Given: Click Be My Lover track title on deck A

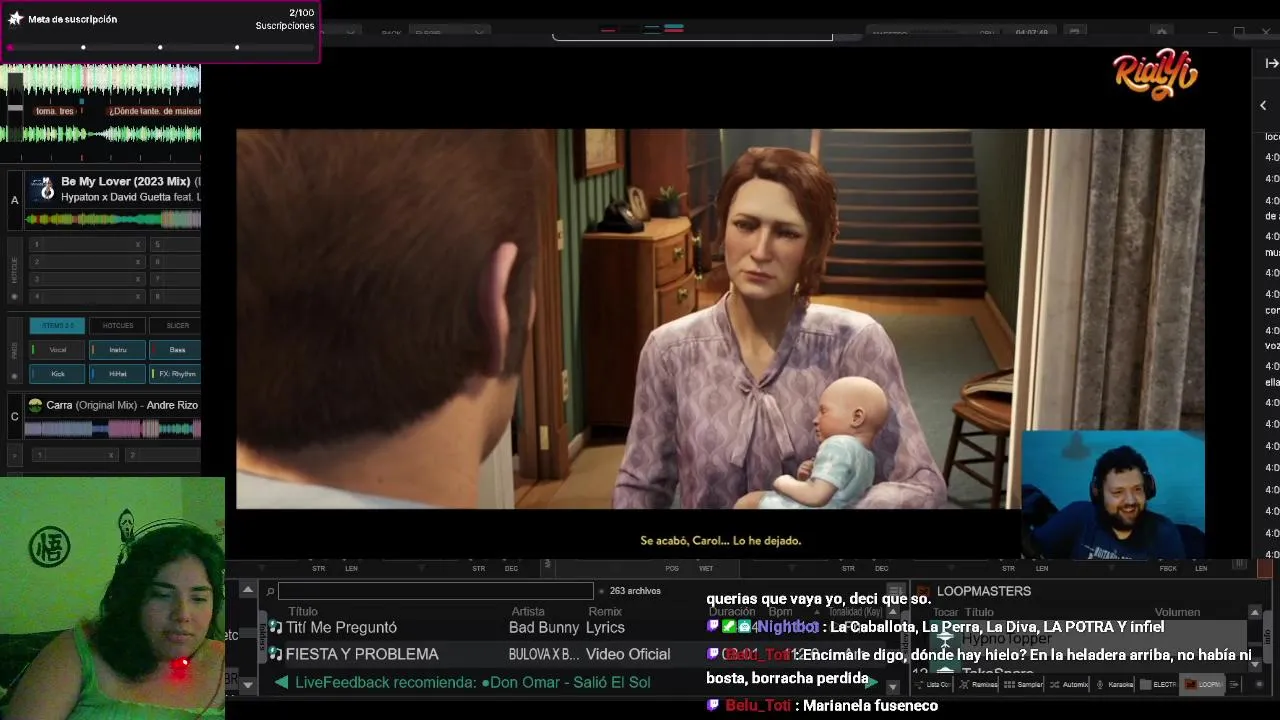Looking at the screenshot, I should (x=125, y=182).
